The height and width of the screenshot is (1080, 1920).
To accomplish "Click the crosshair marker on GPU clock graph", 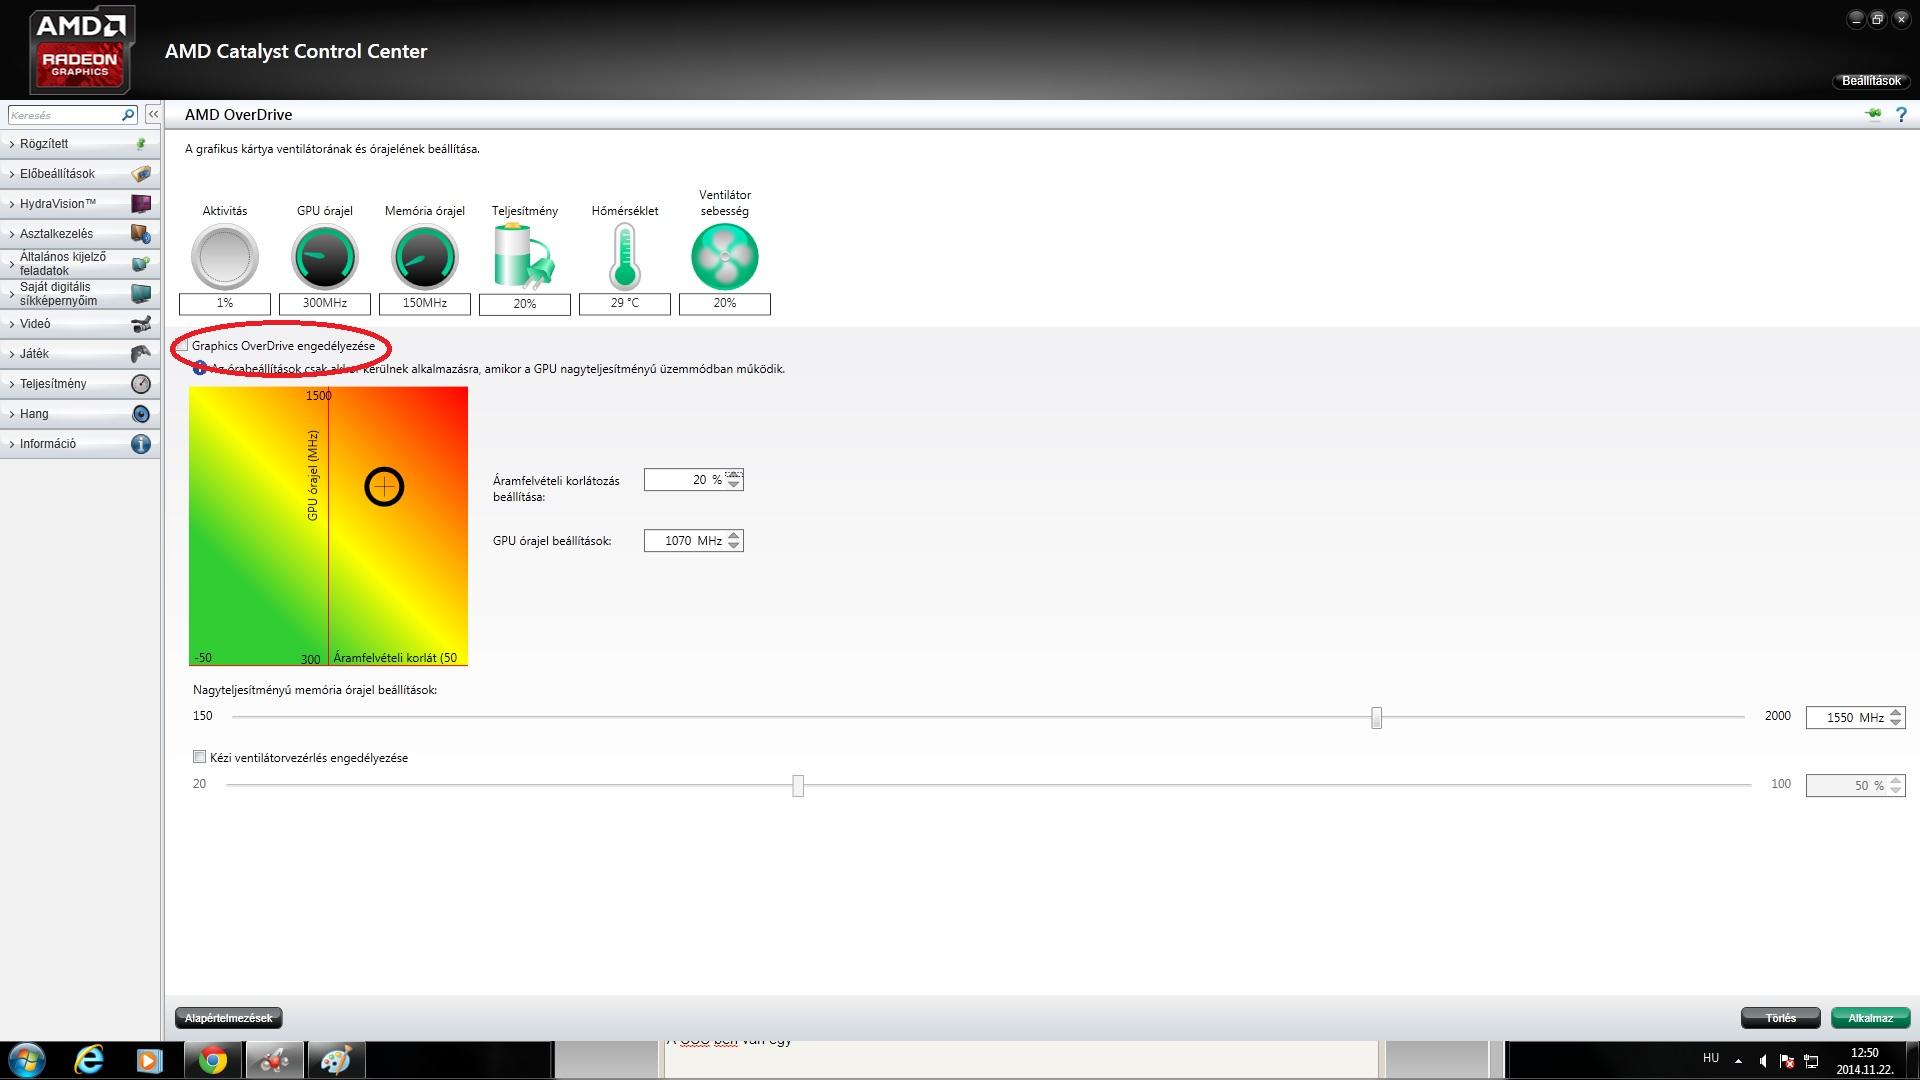I will (x=384, y=487).
